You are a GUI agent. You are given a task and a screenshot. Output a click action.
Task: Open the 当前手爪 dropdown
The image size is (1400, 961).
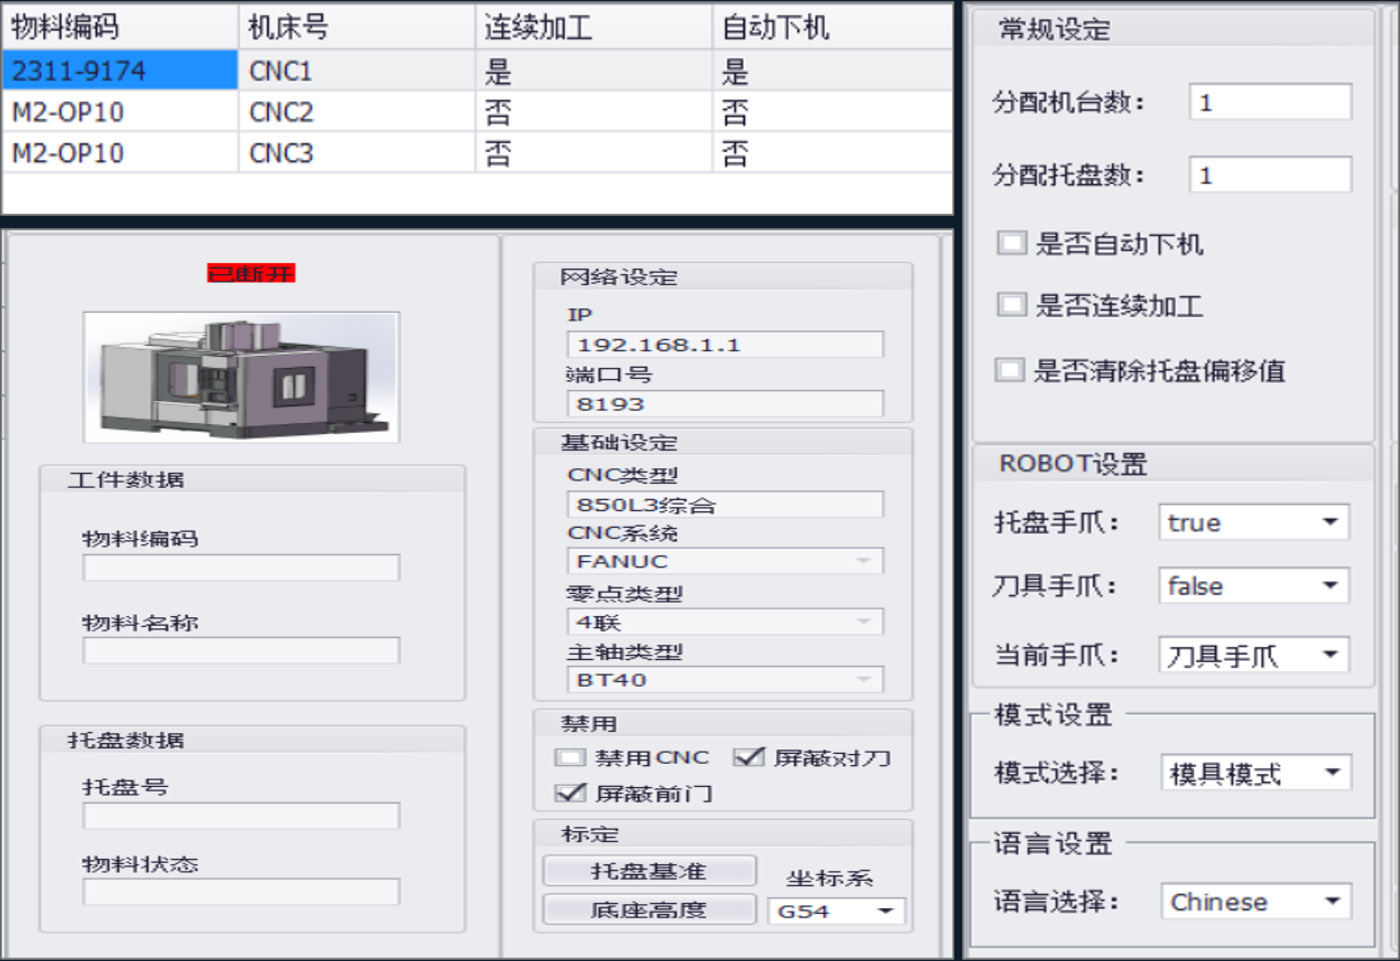(1253, 656)
